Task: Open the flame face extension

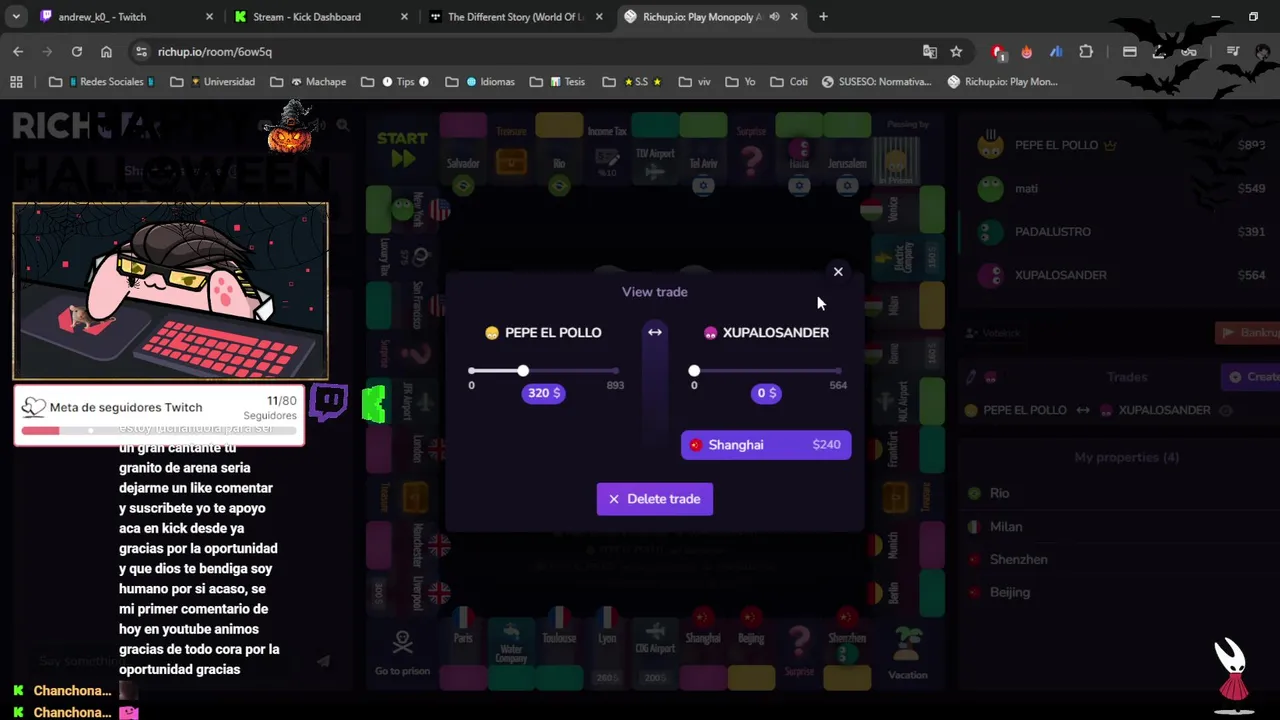Action: pyautogui.click(x=1027, y=52)
